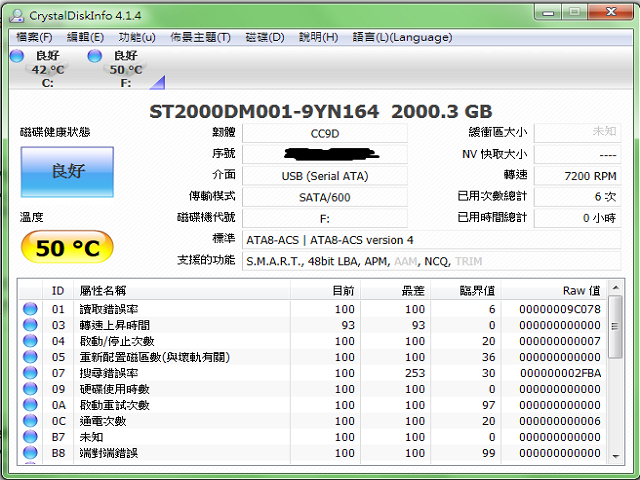Open the 編輯(E) menu
Image resolution: width=640 pixels, height=480 pixels.
click(85, 38)
